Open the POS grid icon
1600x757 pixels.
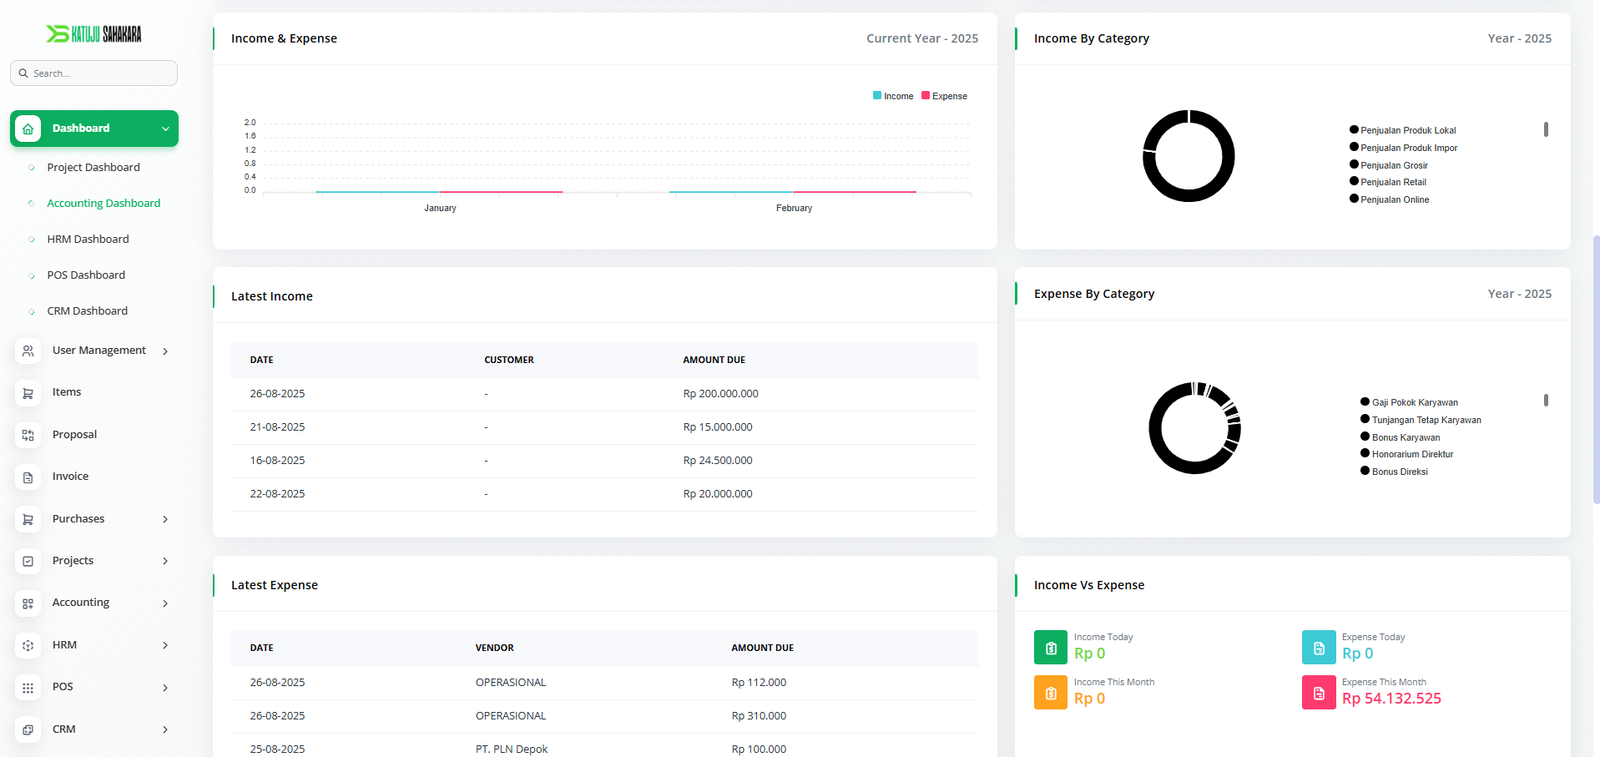pyautogui.click(x=28, y=688)
